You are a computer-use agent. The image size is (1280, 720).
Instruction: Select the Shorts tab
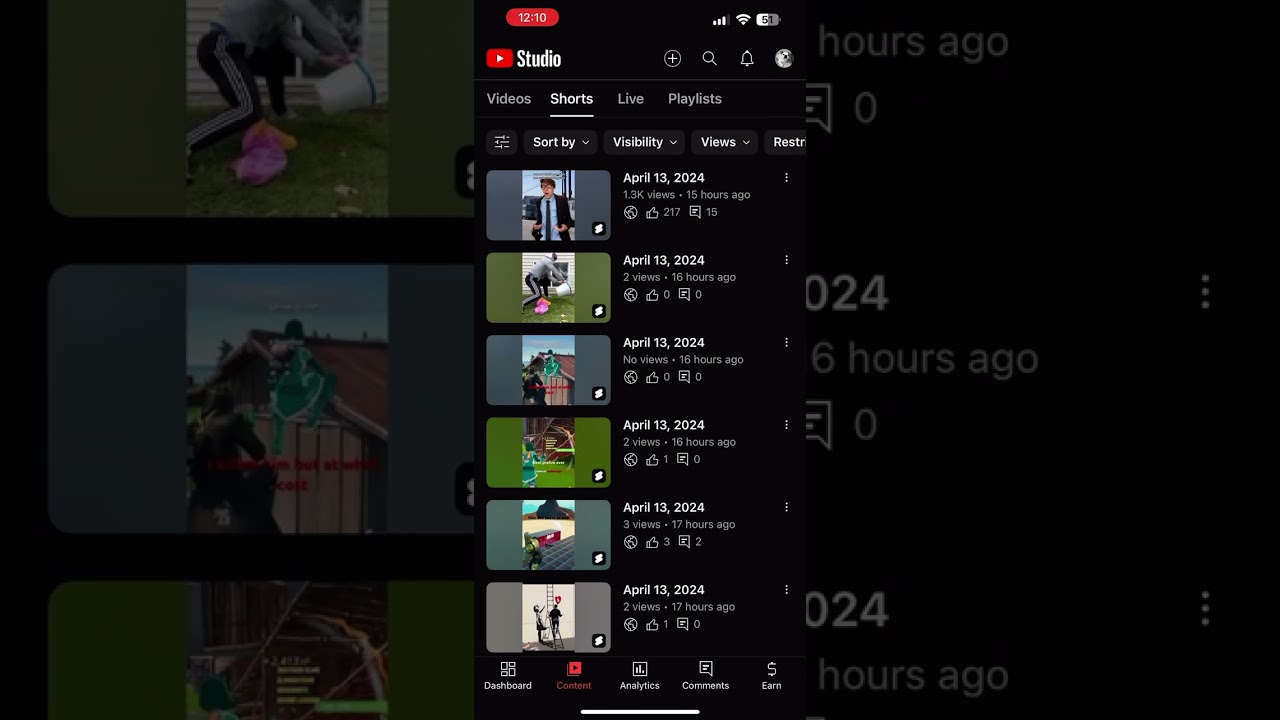[572, 99]
